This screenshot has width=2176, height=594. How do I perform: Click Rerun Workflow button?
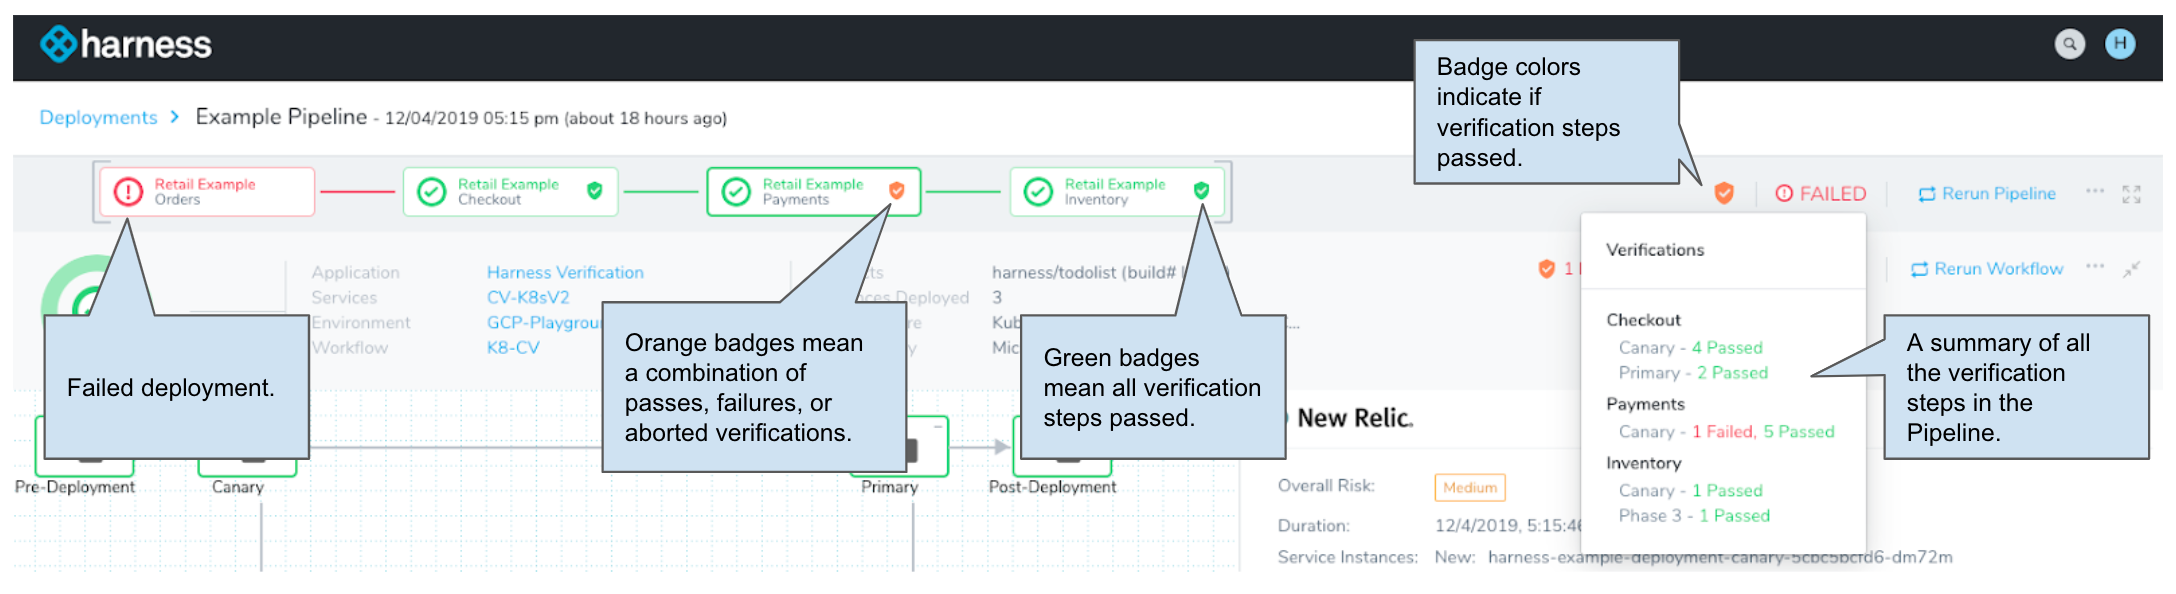pyautogui.click(x=1986, y=269)
